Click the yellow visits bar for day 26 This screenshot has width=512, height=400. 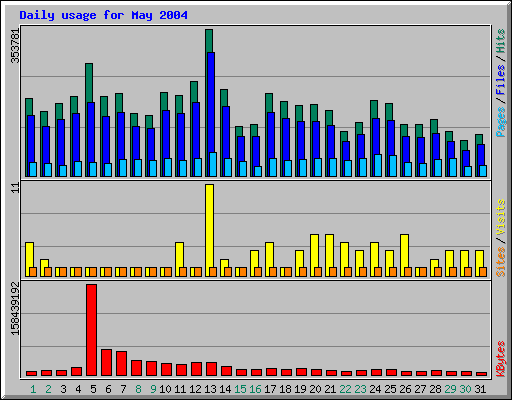pos(404,251)
